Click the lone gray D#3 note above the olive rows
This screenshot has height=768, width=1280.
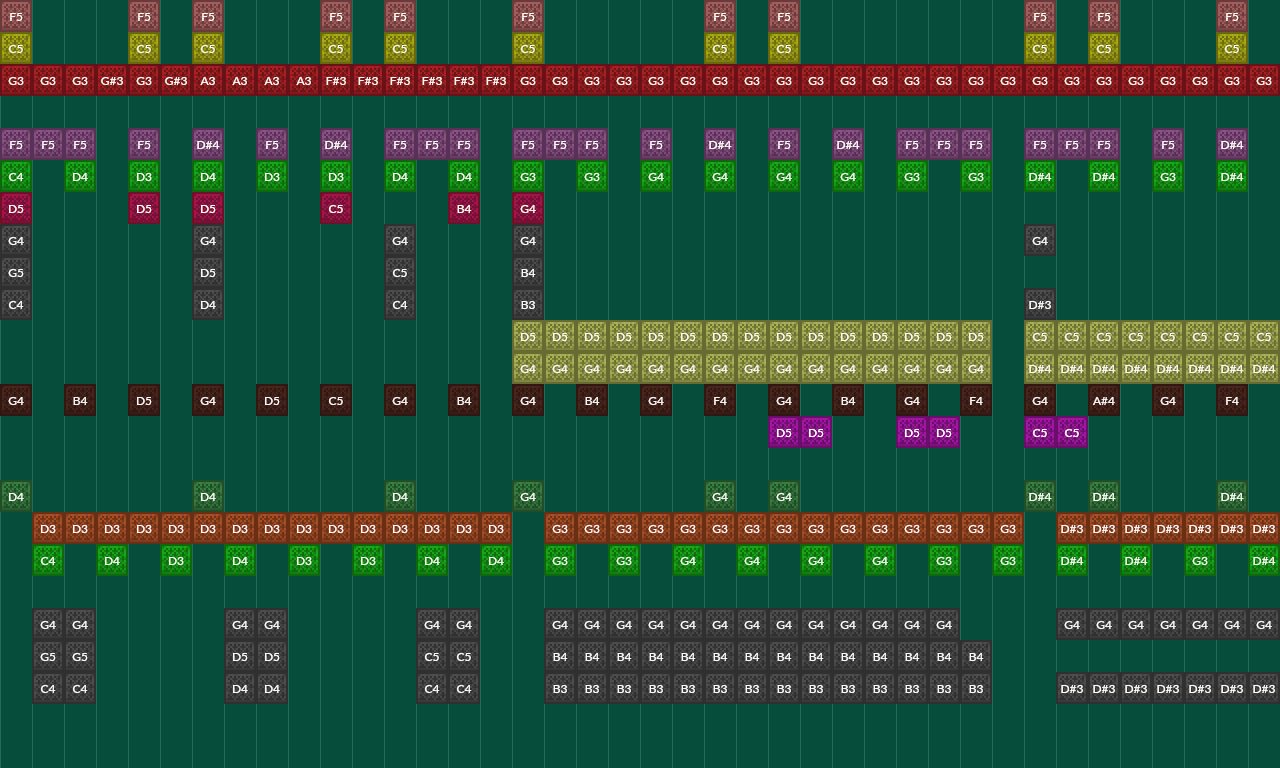pos(1040,305)
